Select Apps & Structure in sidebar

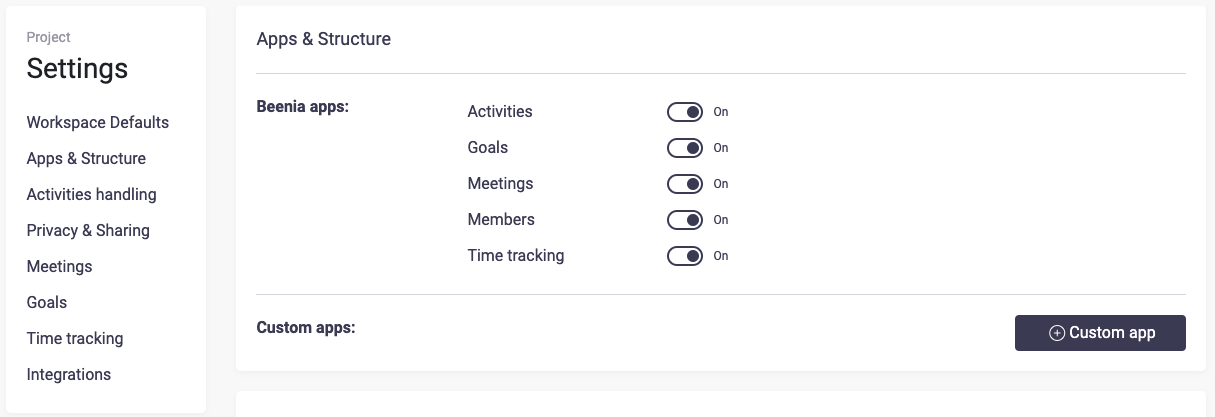(86, 159)
